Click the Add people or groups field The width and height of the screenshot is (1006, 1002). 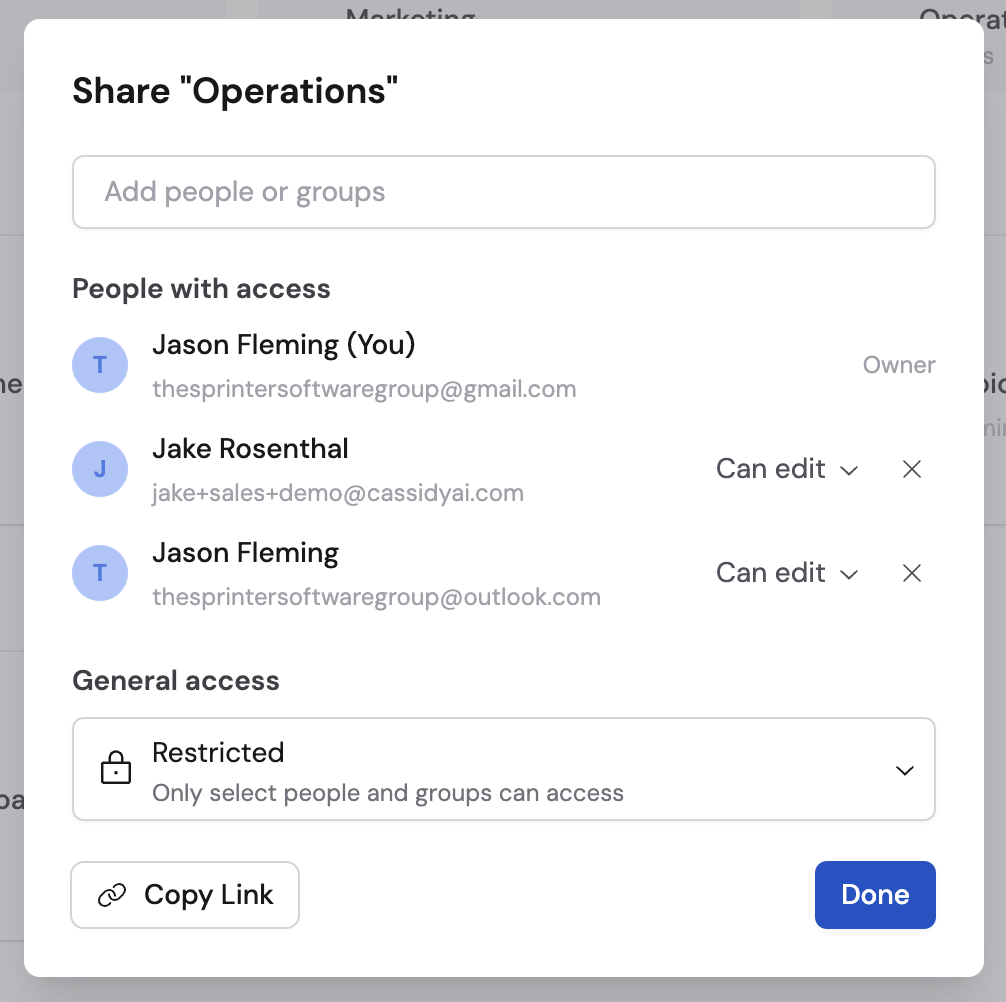click(504, 192)
